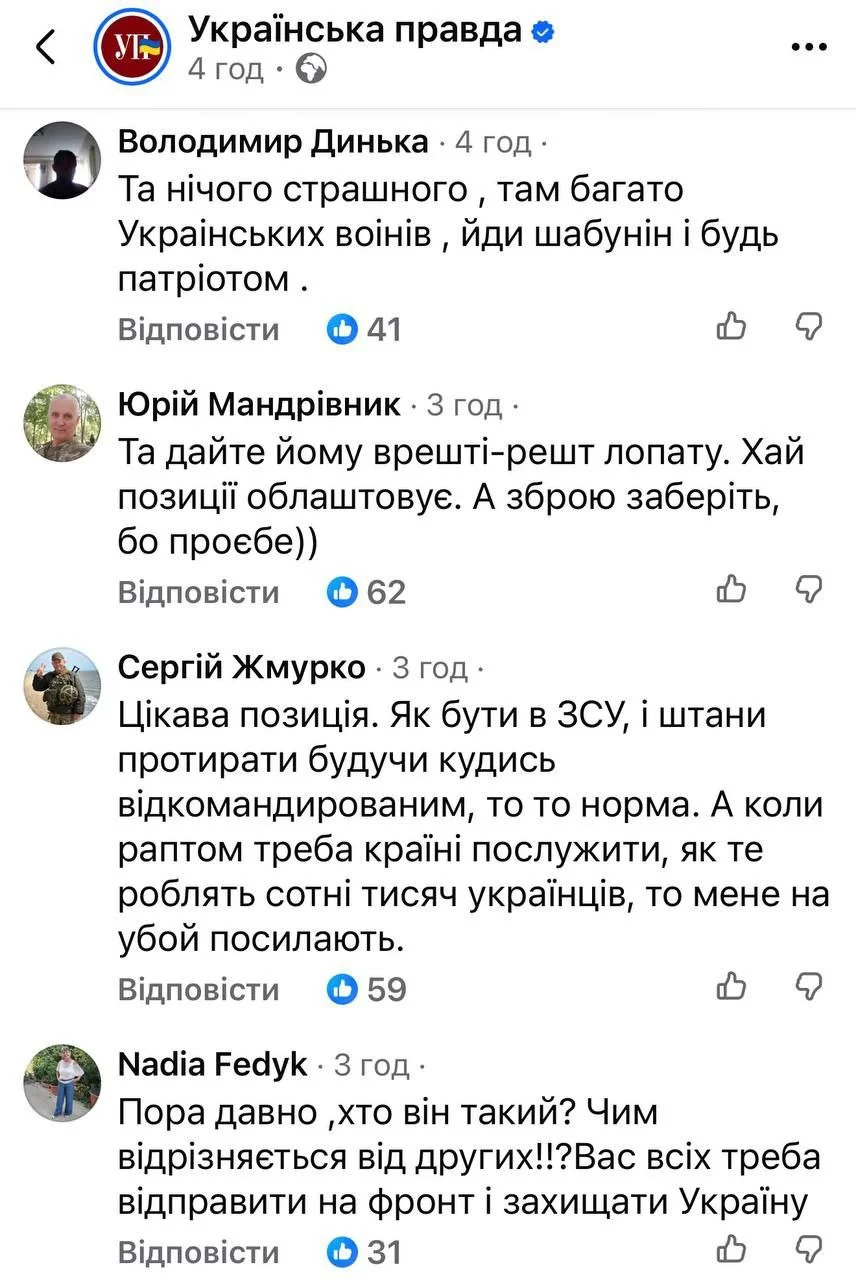
Task: Dislike Сергій Жмурко's comment
Action: click(x=808, y=987)
